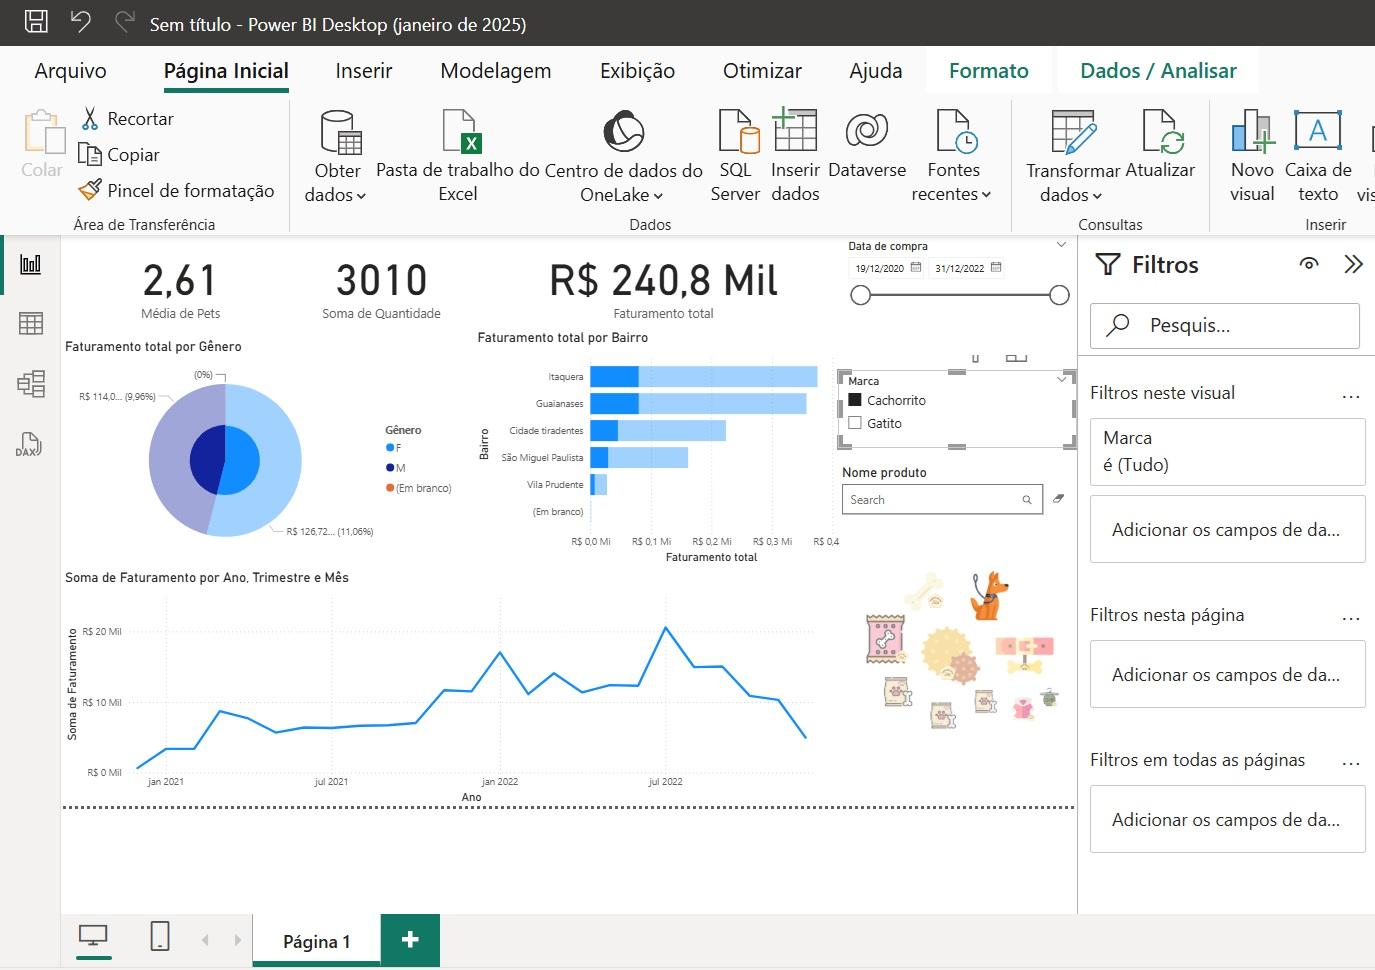Open options for Filtros em todas as páginas
Image resolution: width=1375 pixels, height=970 pixels.
pos(1351,763)
